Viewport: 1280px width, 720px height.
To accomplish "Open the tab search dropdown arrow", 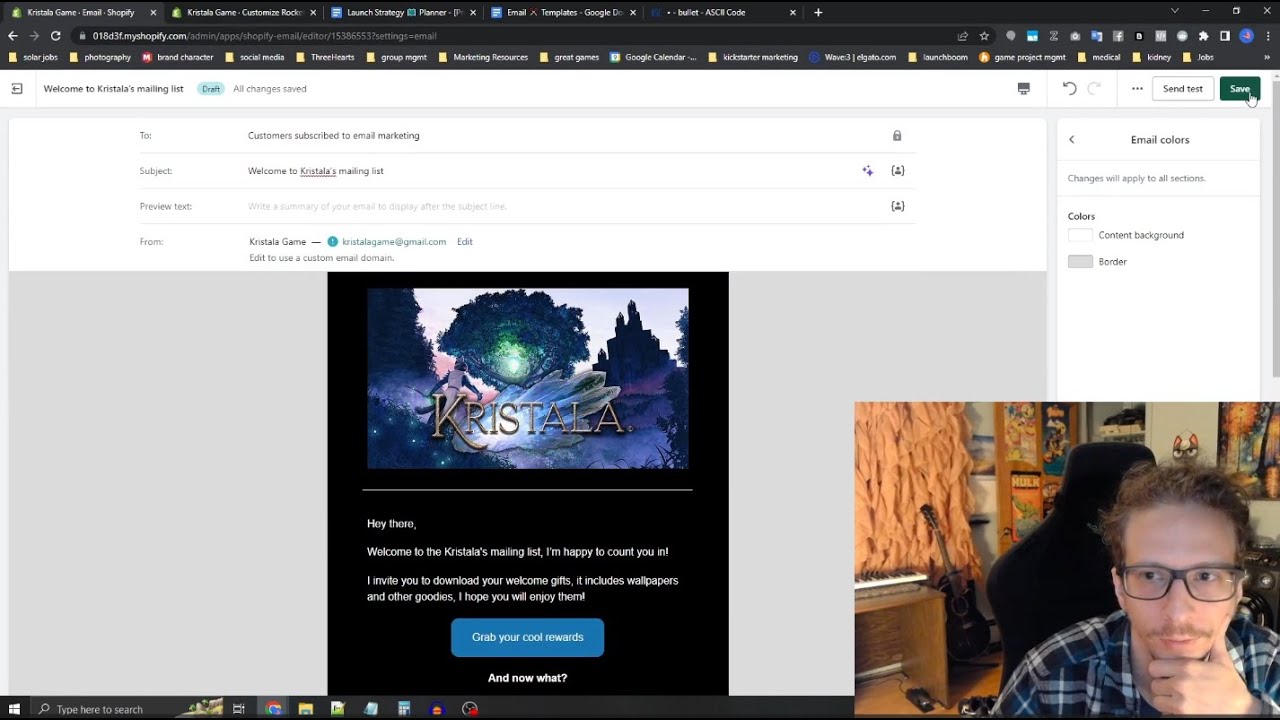I will click(1174, 11).
